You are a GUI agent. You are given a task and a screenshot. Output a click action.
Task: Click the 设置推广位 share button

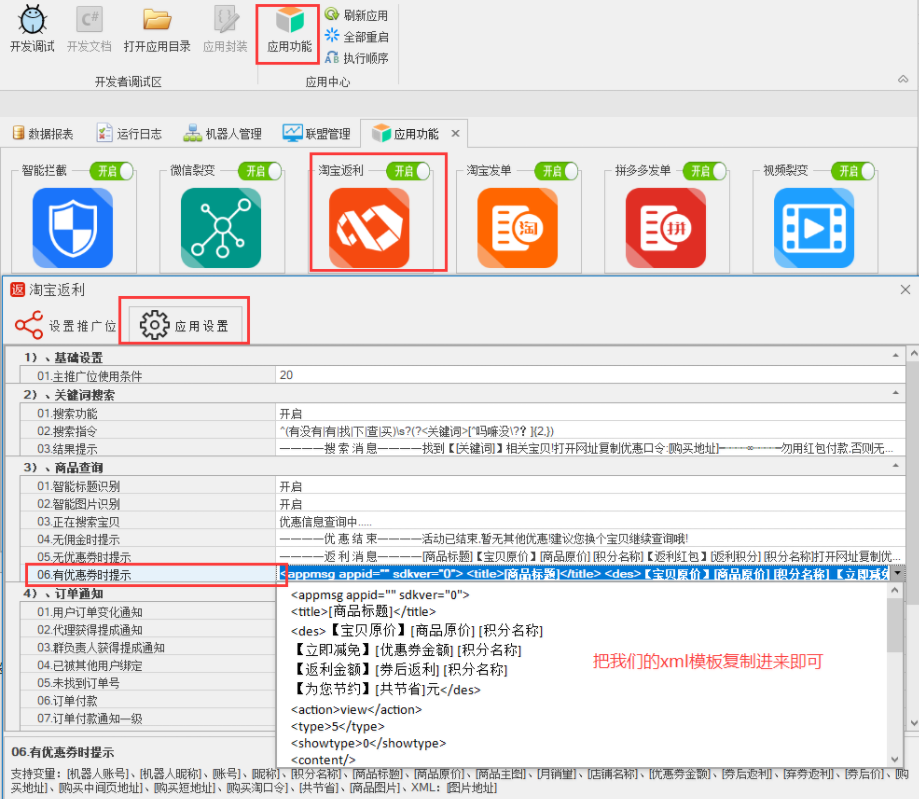pyautogui.click(x=66, y=325)
